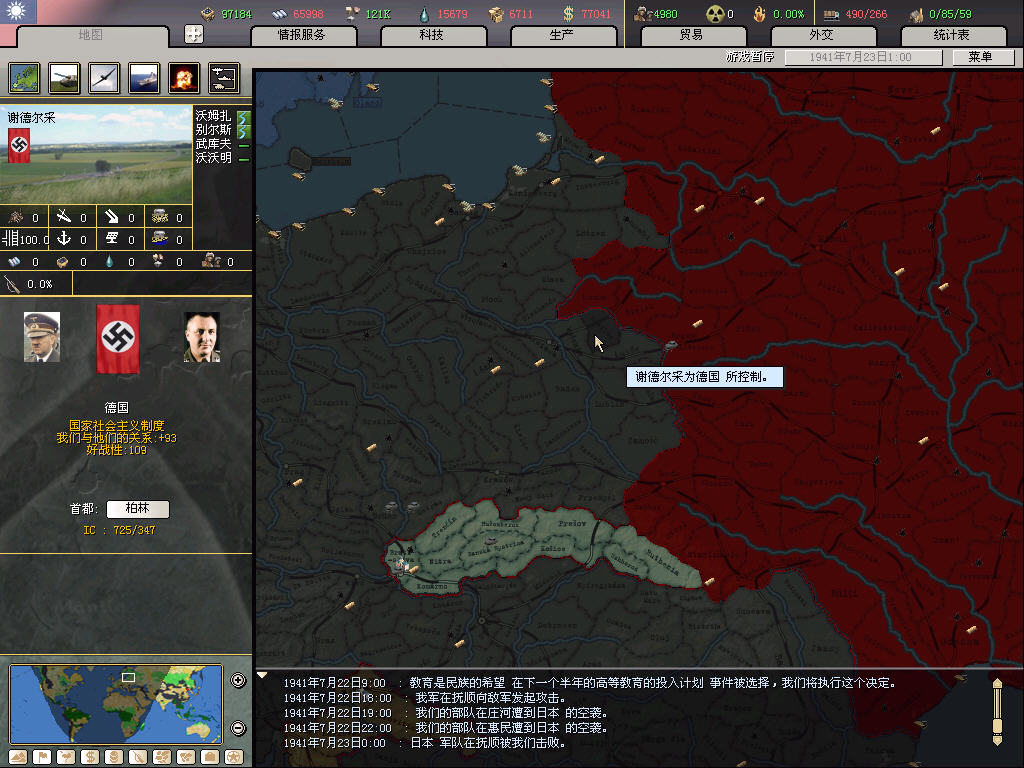Enable the victory points star map mode

[234, 756]
